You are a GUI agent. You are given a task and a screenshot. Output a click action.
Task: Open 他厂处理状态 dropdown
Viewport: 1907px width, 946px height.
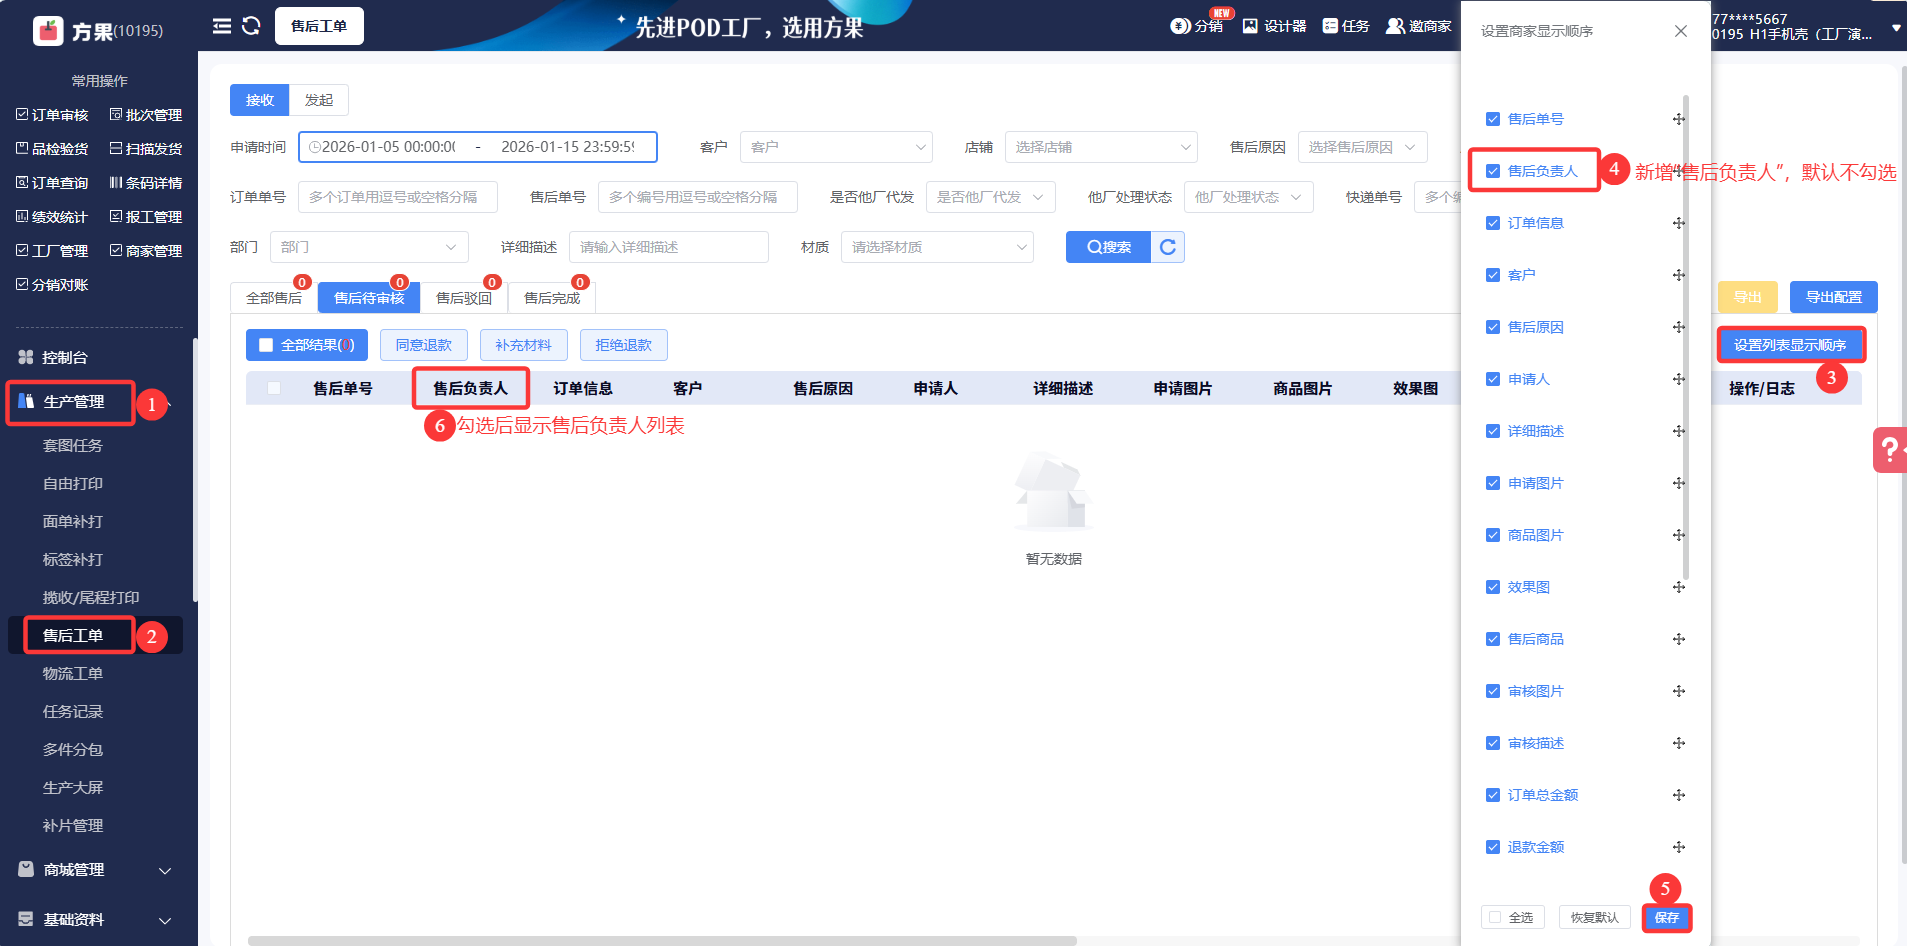1248,197
